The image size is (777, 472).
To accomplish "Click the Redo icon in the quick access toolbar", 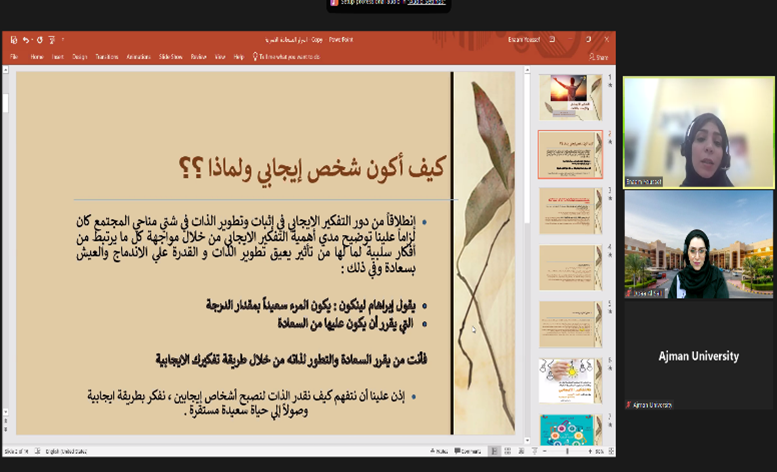I will coord(38,40).
